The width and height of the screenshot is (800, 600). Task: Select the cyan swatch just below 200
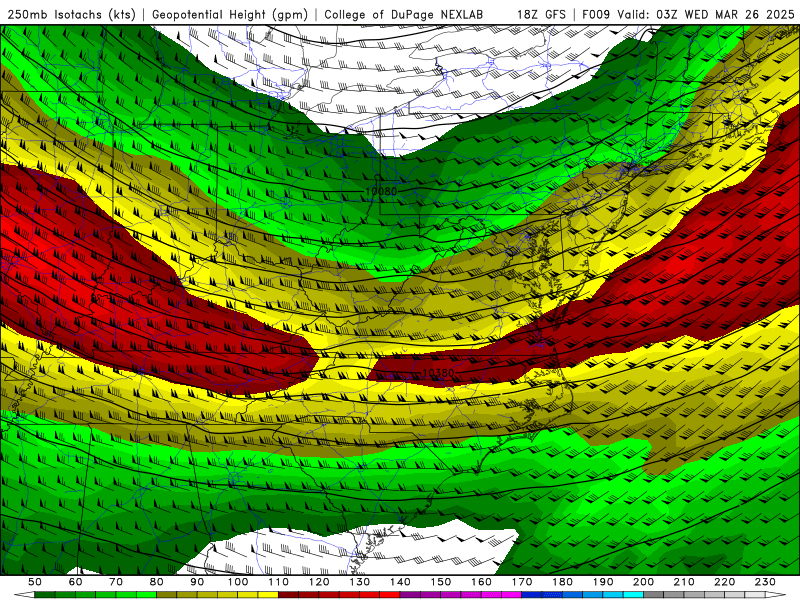(634, 595)
